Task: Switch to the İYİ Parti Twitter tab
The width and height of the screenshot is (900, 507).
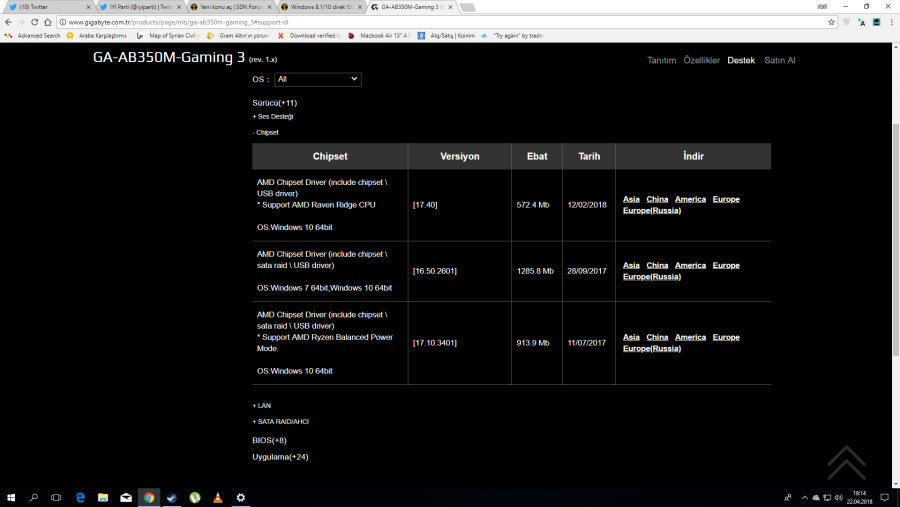Action: (139, 7)
